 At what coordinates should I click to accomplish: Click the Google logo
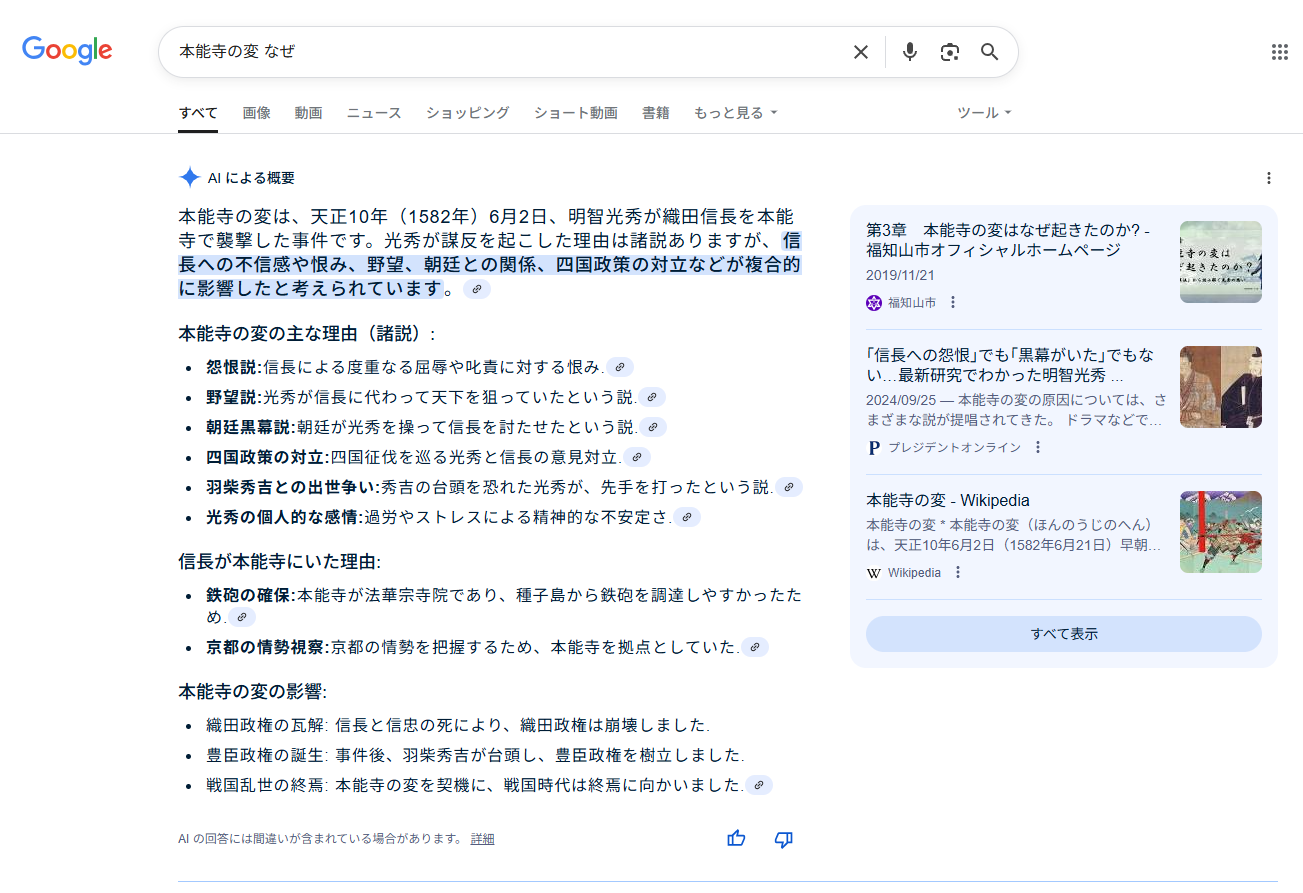pos(67,51)
